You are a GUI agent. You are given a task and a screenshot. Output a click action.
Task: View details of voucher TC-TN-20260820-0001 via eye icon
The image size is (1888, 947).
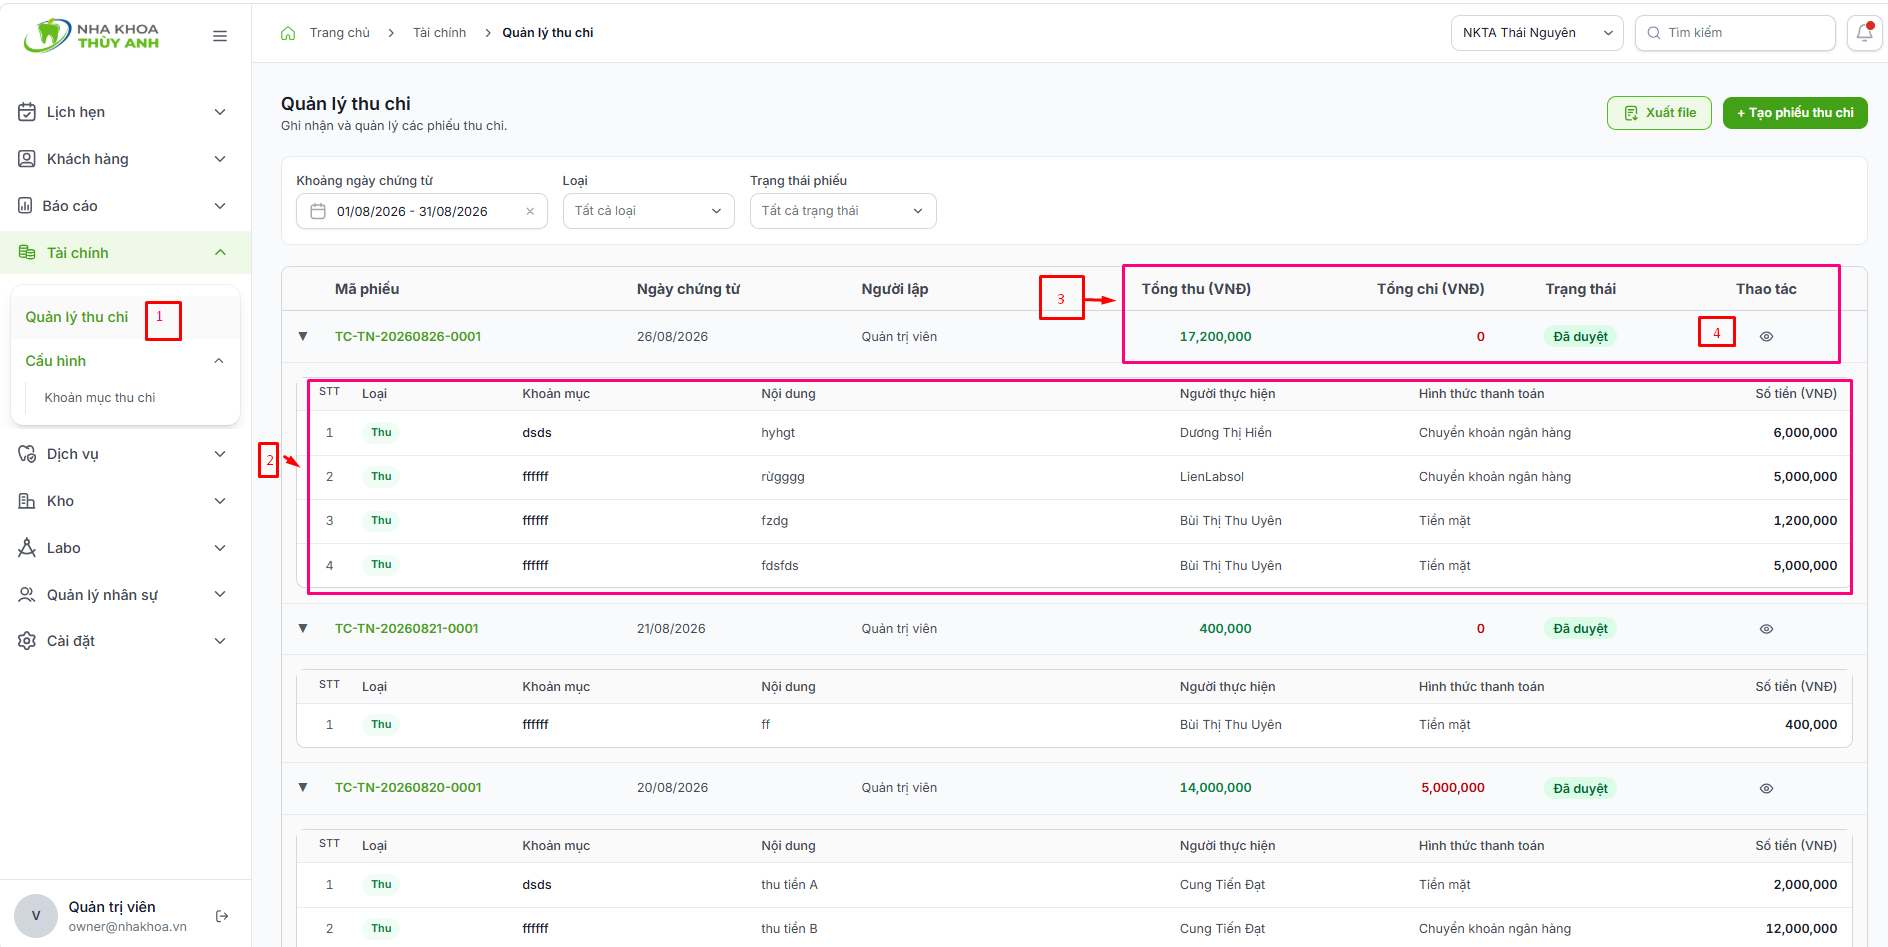tap(1766, 788)
